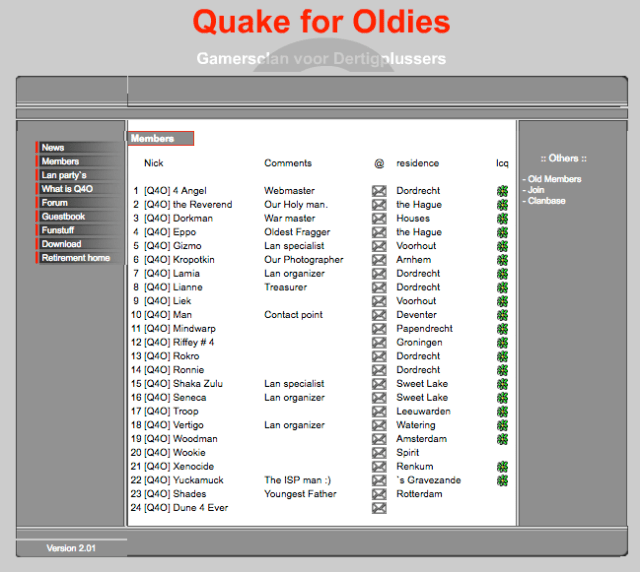Open email envelope for Kropotkin
Screen dimensions: 640x572
point(379,260)
